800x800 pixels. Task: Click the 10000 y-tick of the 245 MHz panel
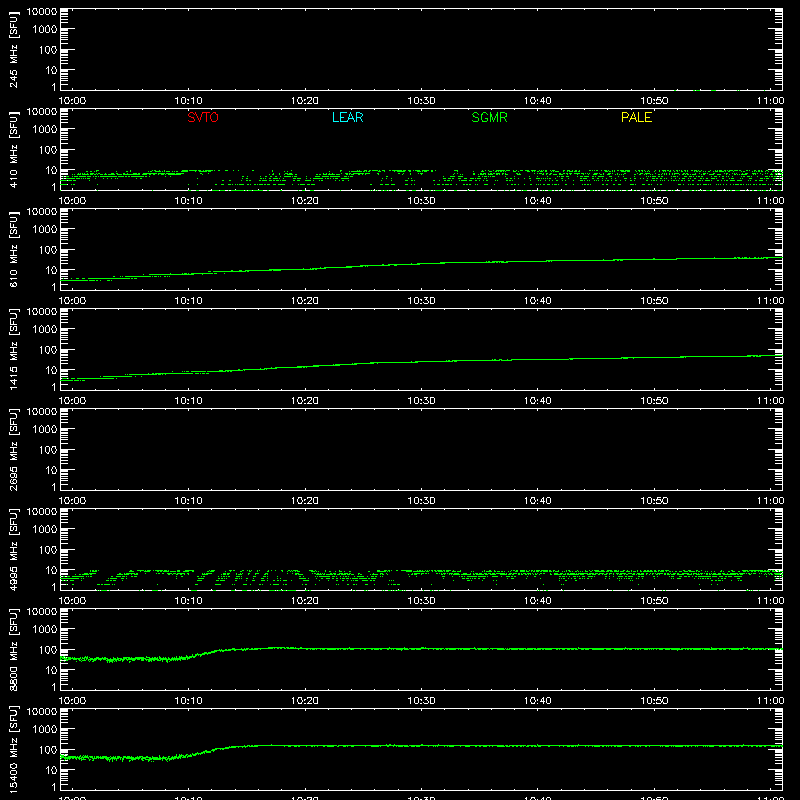point(42,12)
